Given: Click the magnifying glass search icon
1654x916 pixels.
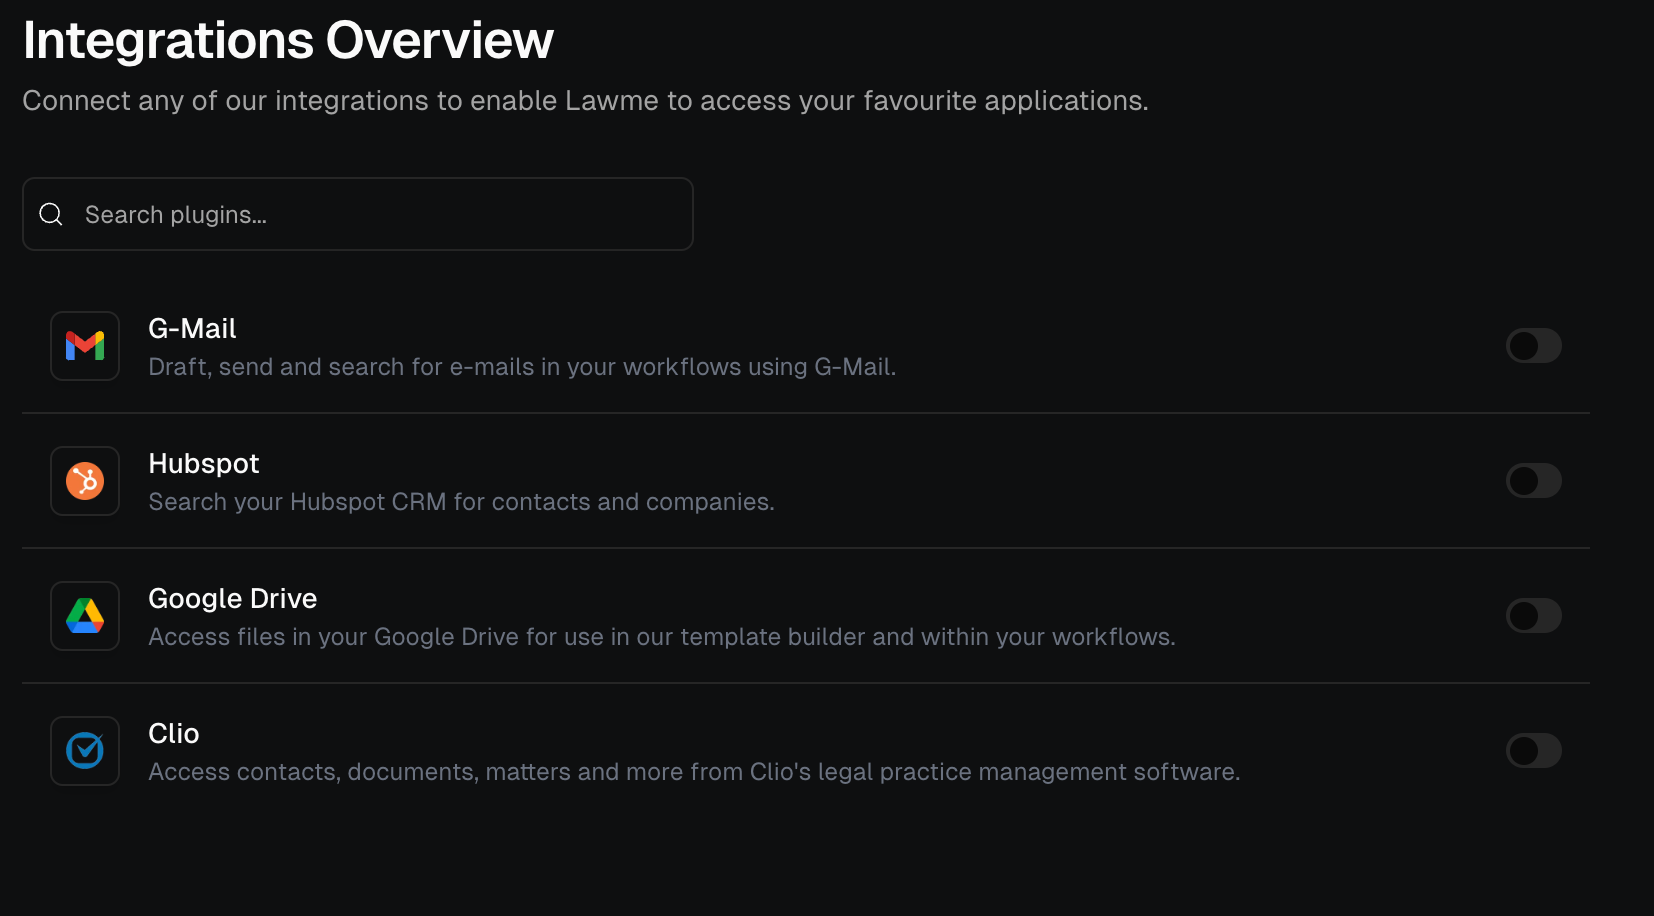Looking at the screenshot, I should pyautogui.click(x=50, y=214).
